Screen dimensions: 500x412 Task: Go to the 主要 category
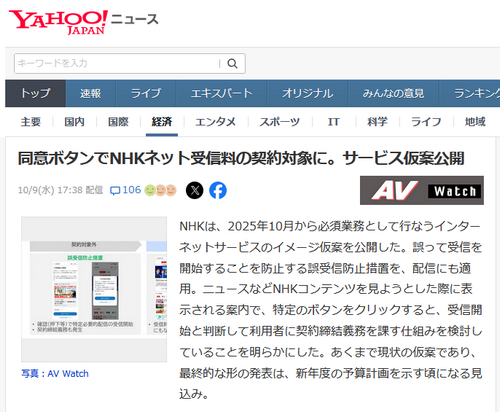(31, 122)
